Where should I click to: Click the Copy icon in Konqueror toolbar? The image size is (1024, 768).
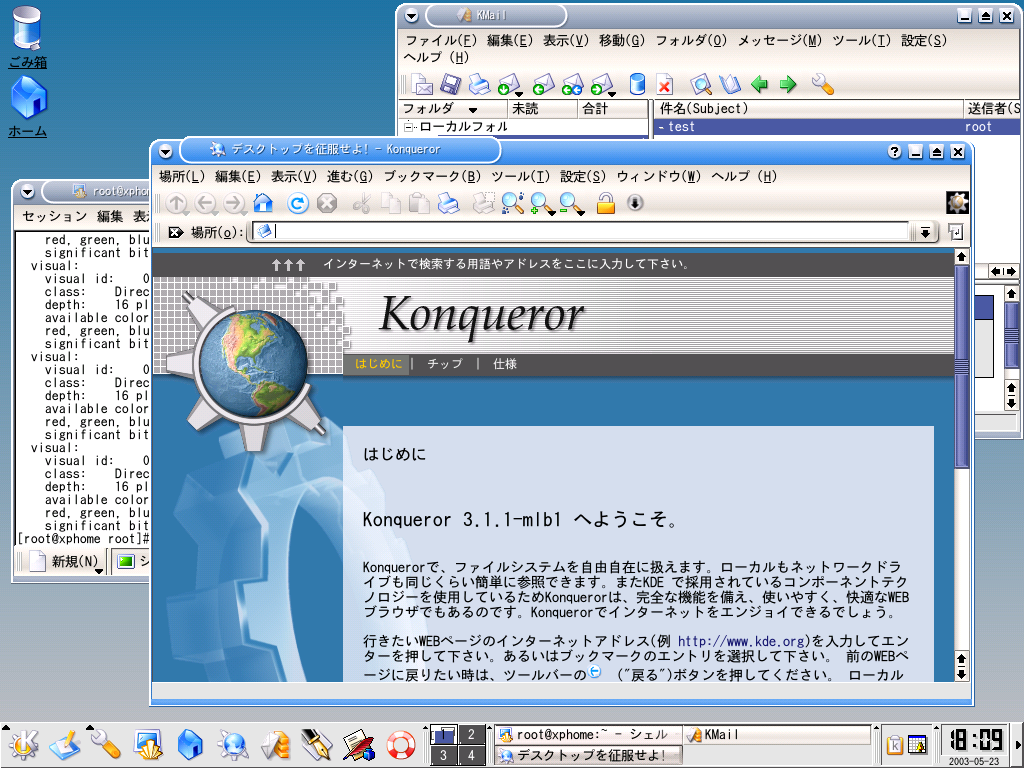391,204
